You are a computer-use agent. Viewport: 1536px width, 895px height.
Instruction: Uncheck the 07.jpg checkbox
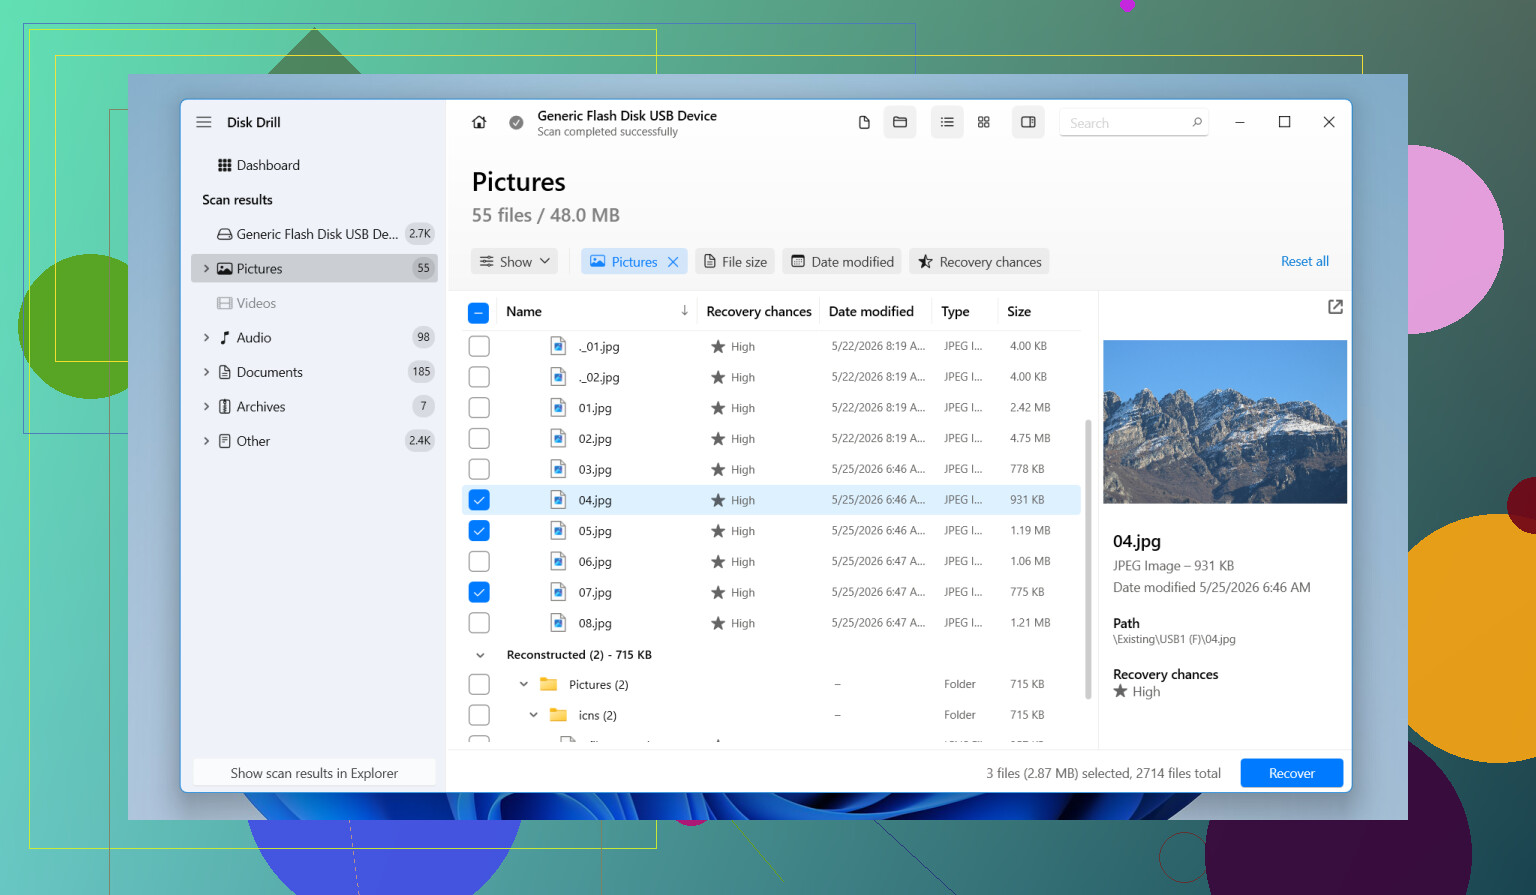click(x=479, y=592)
